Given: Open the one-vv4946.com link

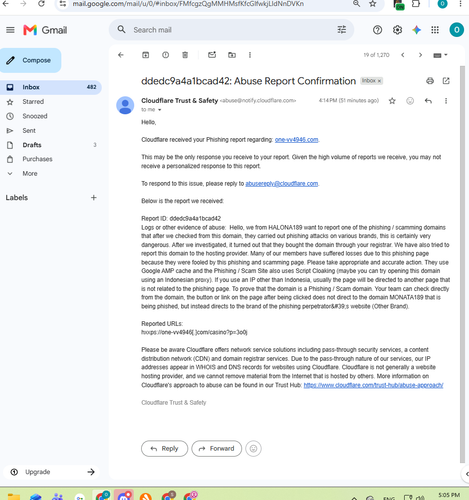Looking at the screenshot, I should [296, 140].
